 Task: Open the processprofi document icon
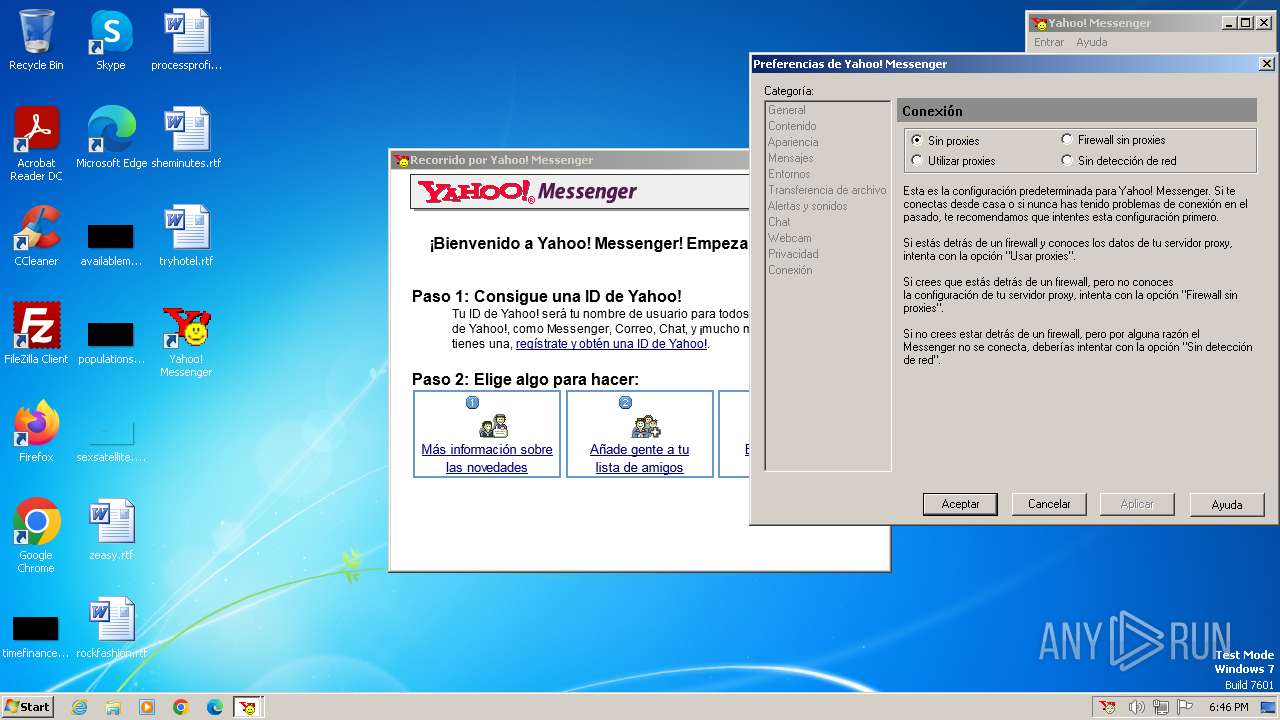click(186, 40)
